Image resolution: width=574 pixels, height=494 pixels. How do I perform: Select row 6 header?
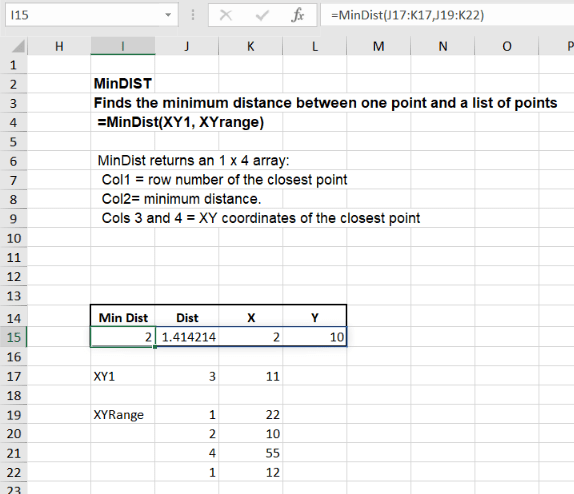tap(14, 161)
